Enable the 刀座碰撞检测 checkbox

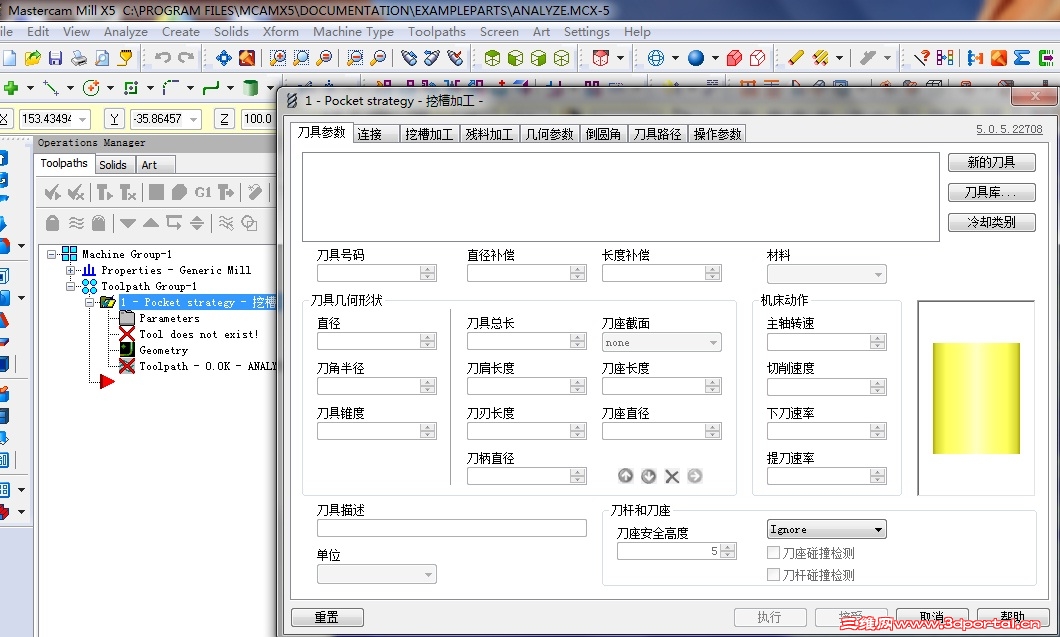774,552
